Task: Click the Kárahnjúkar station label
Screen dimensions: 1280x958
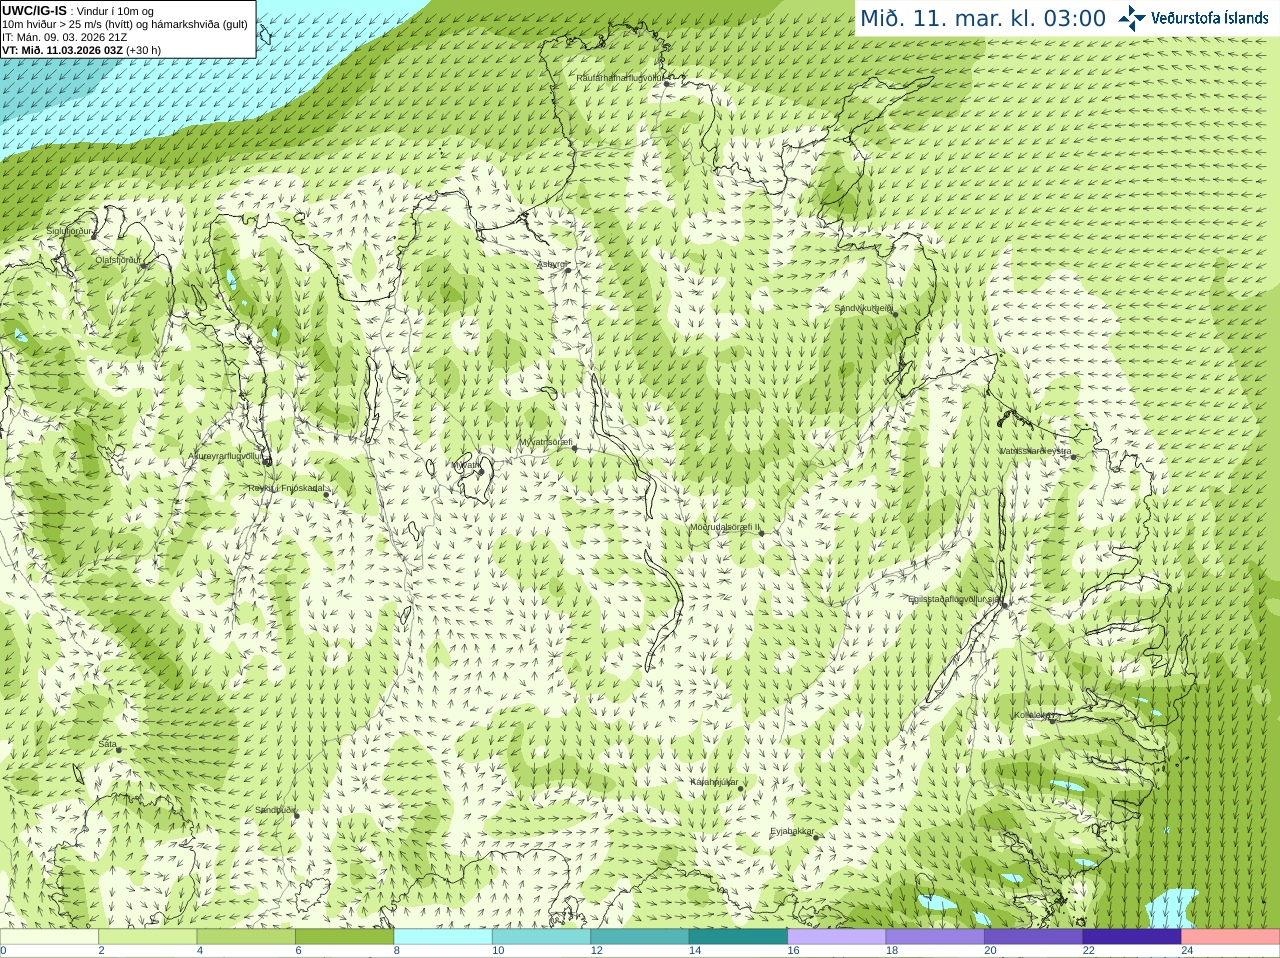Action: 714,782
